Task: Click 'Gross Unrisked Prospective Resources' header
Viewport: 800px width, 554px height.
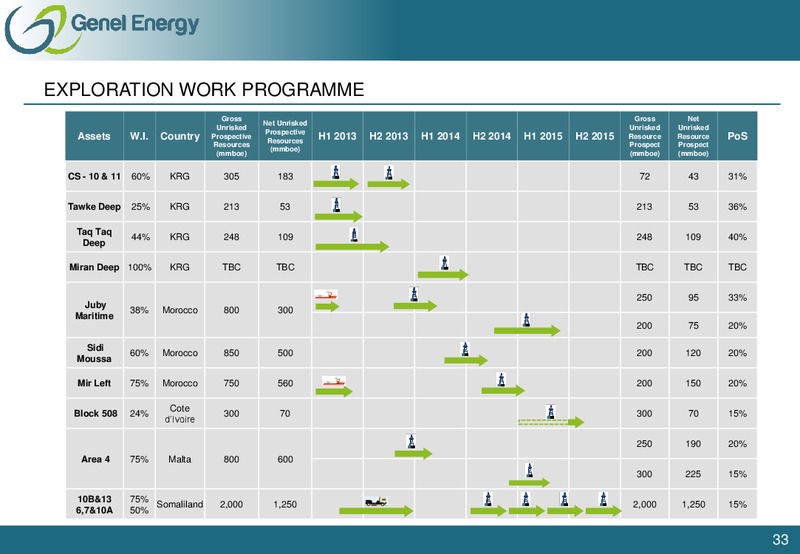Action: [231, 136]
